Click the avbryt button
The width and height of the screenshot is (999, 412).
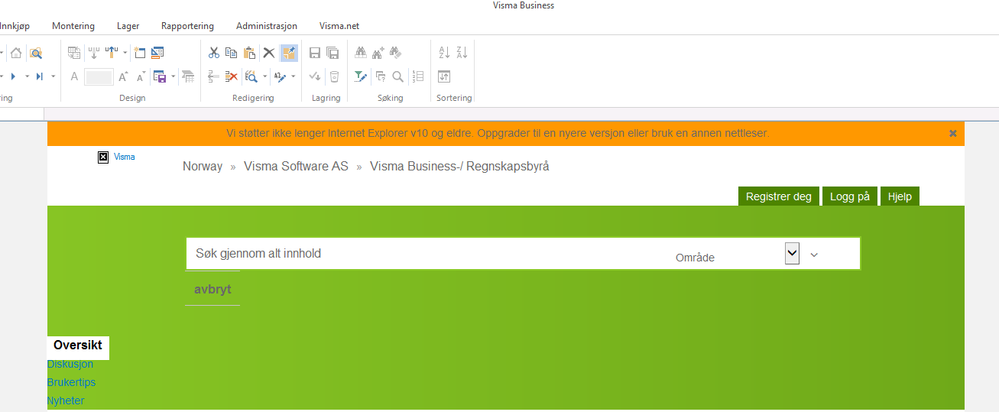(213, 289)
